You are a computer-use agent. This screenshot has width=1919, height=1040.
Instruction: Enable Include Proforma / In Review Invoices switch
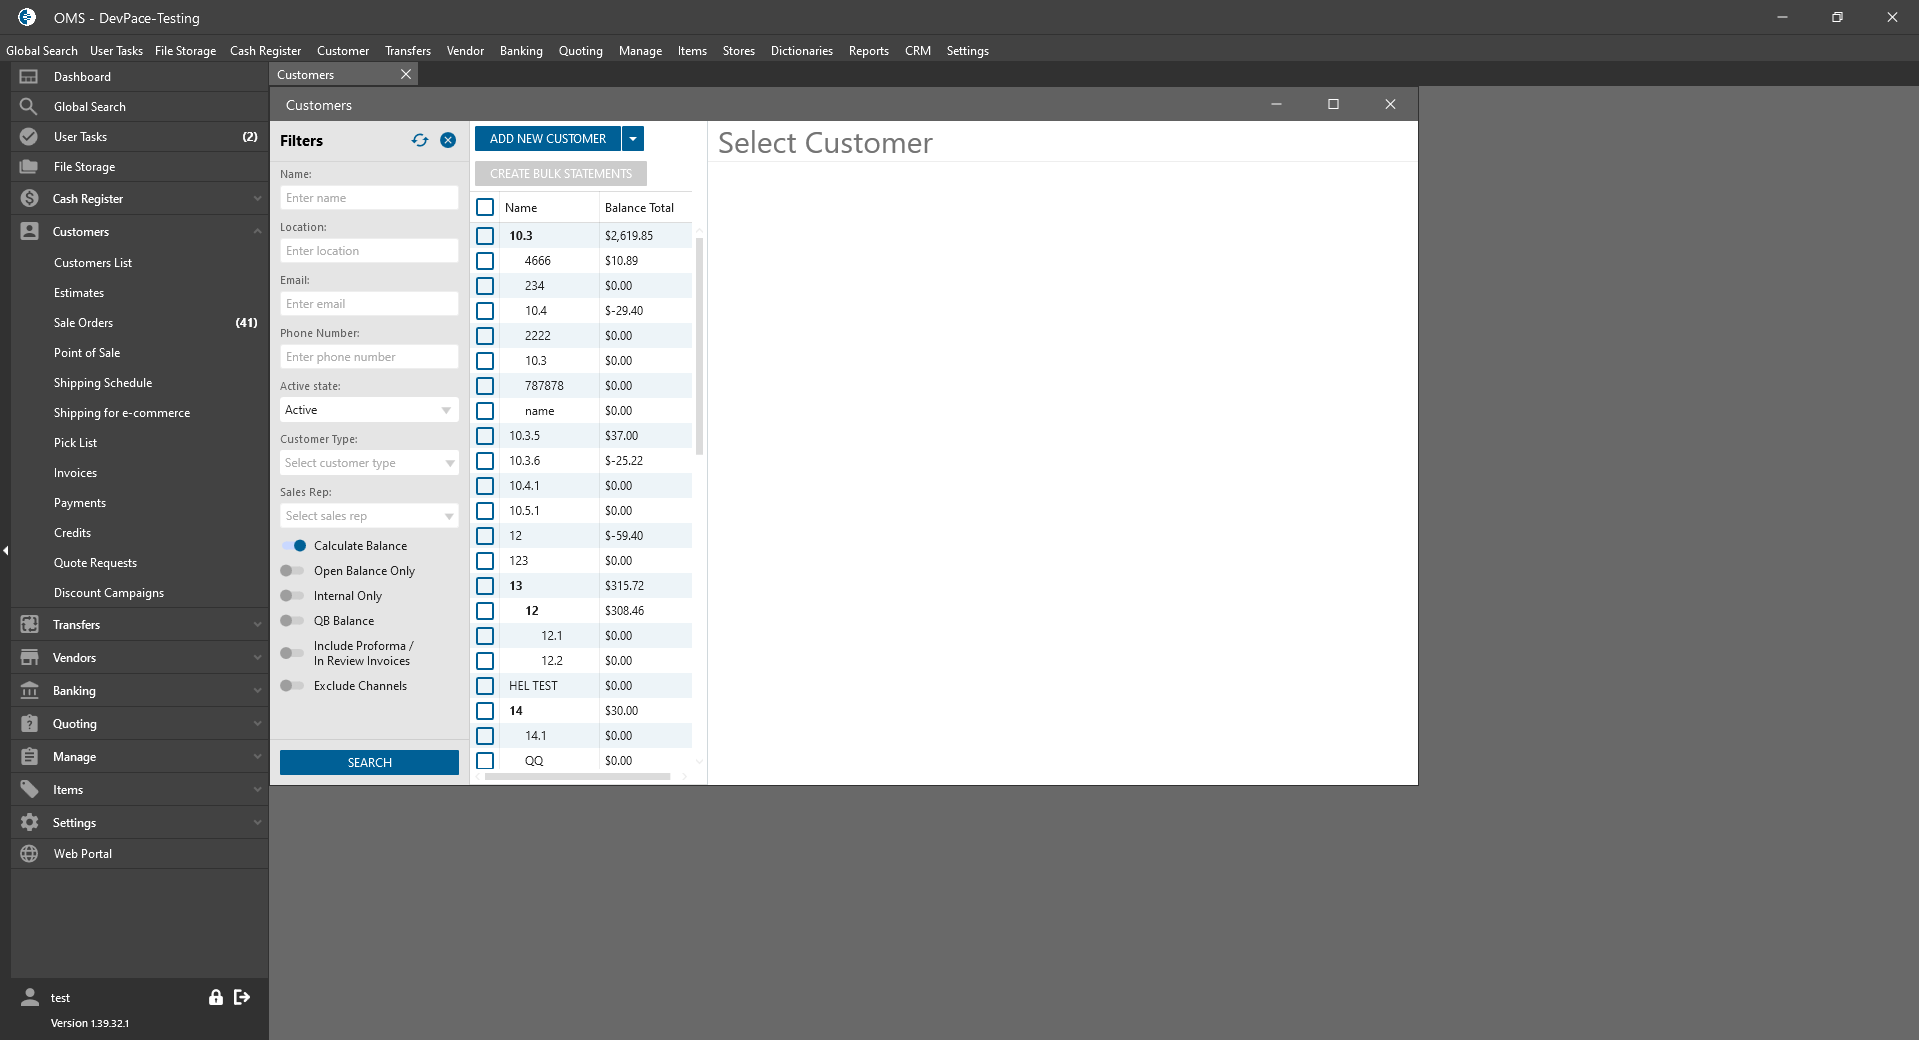[293, 653]
